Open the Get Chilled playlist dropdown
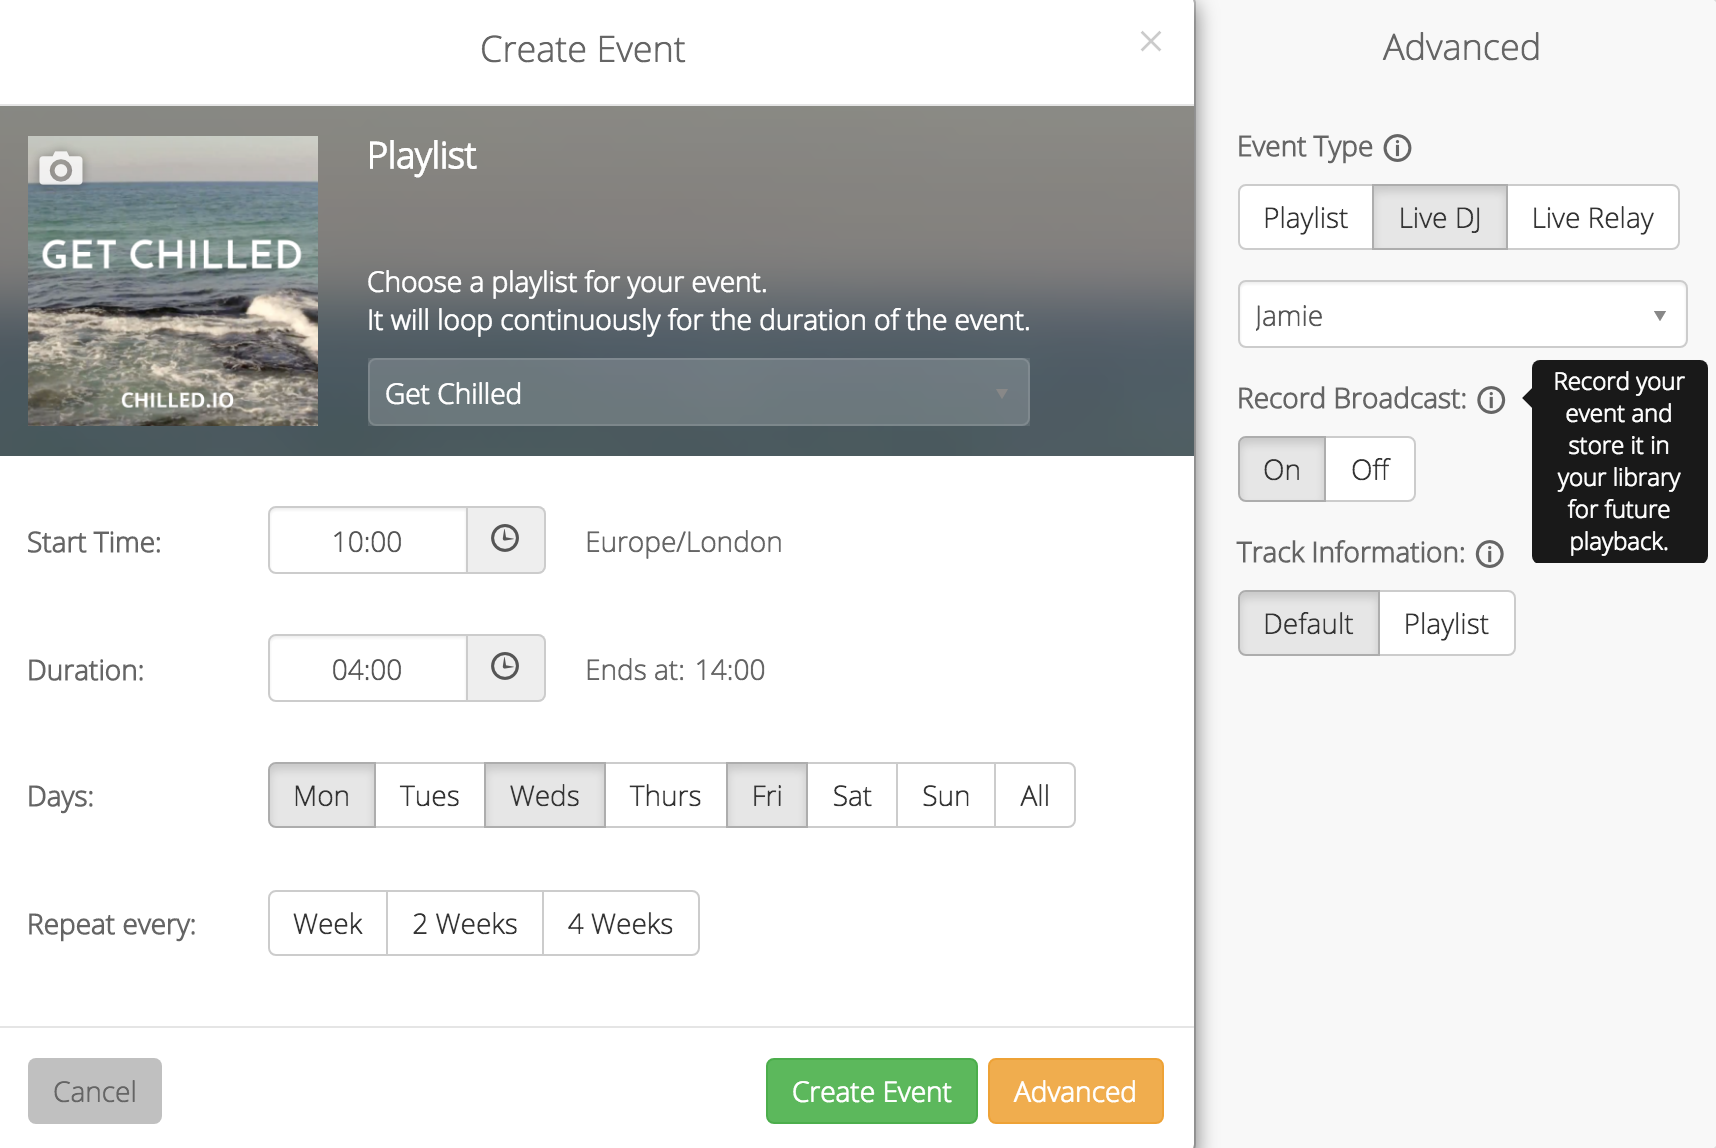 tap(698, 393)
